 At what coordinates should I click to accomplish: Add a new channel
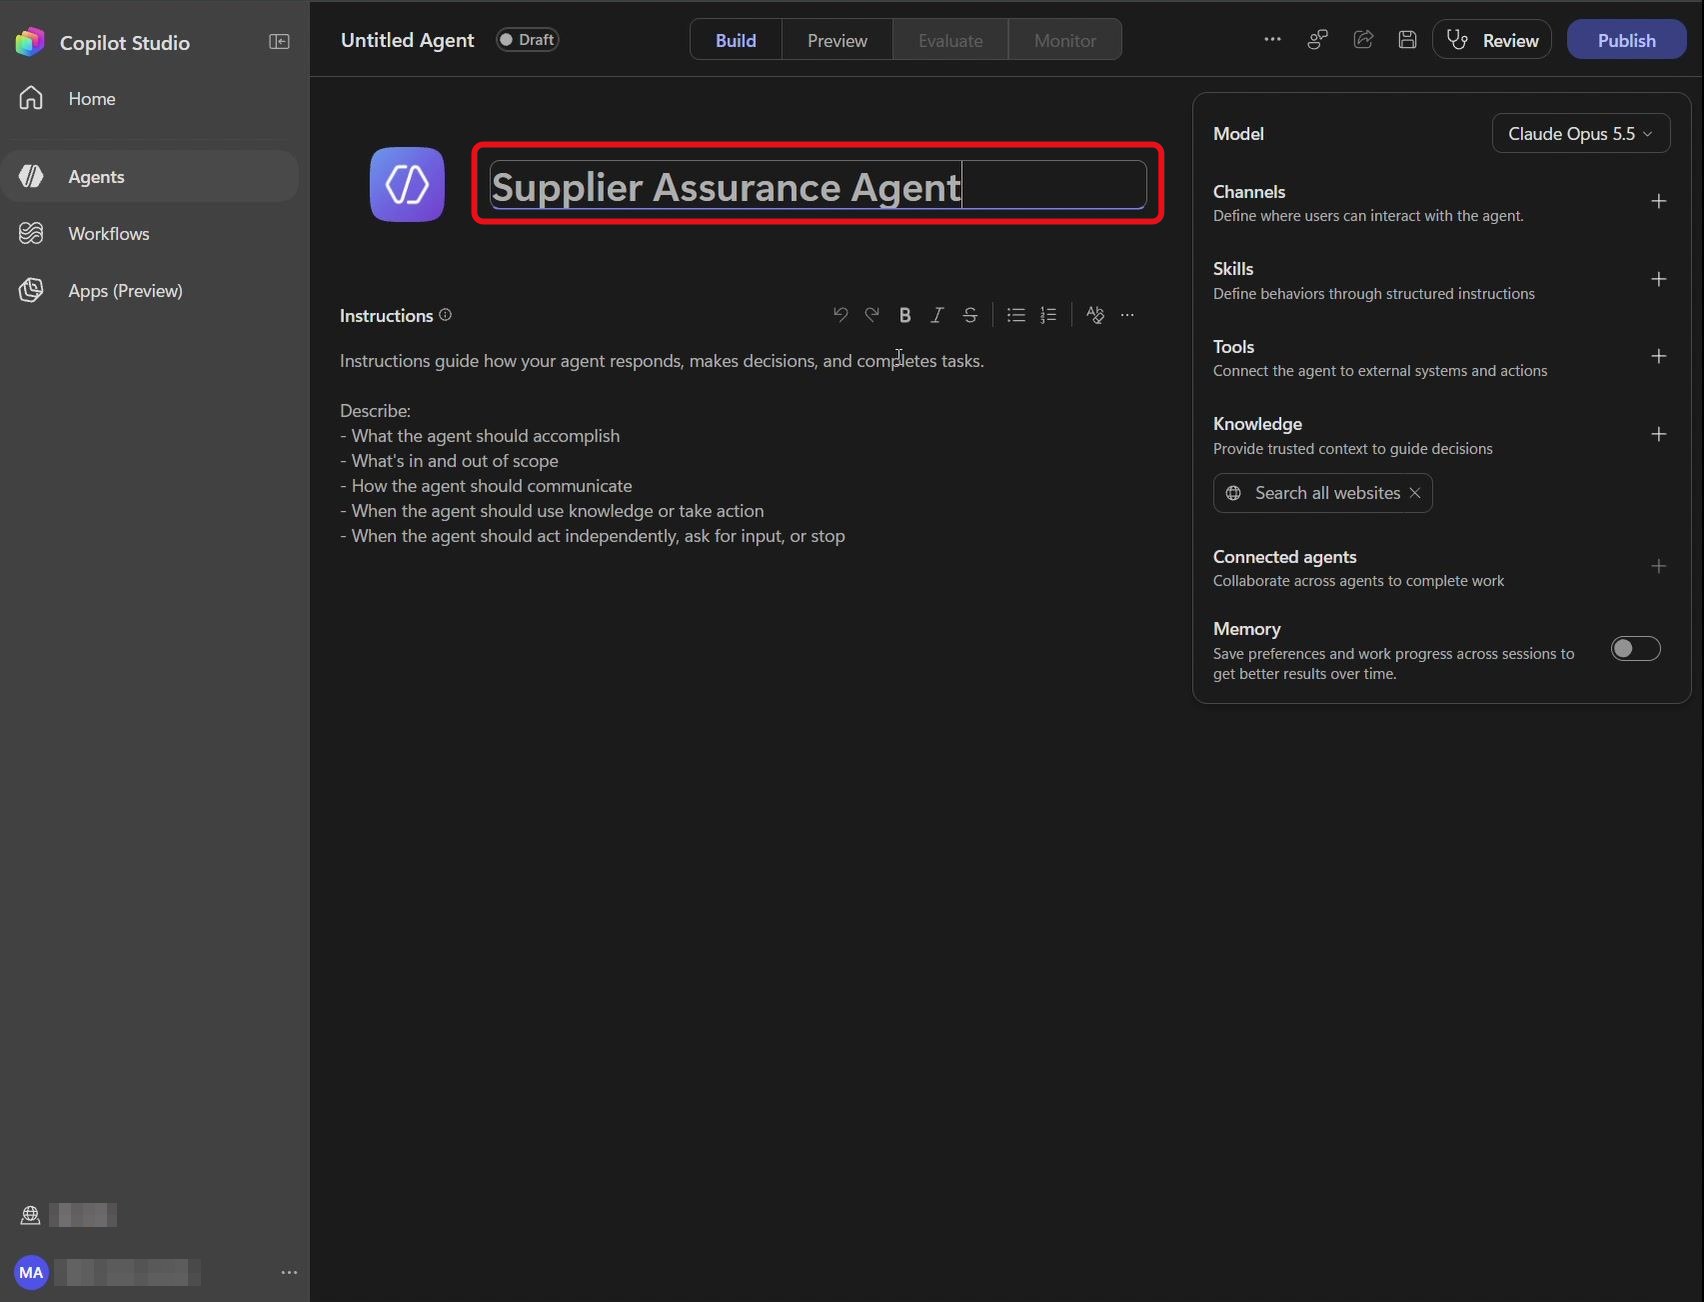tap(1658, 201)
